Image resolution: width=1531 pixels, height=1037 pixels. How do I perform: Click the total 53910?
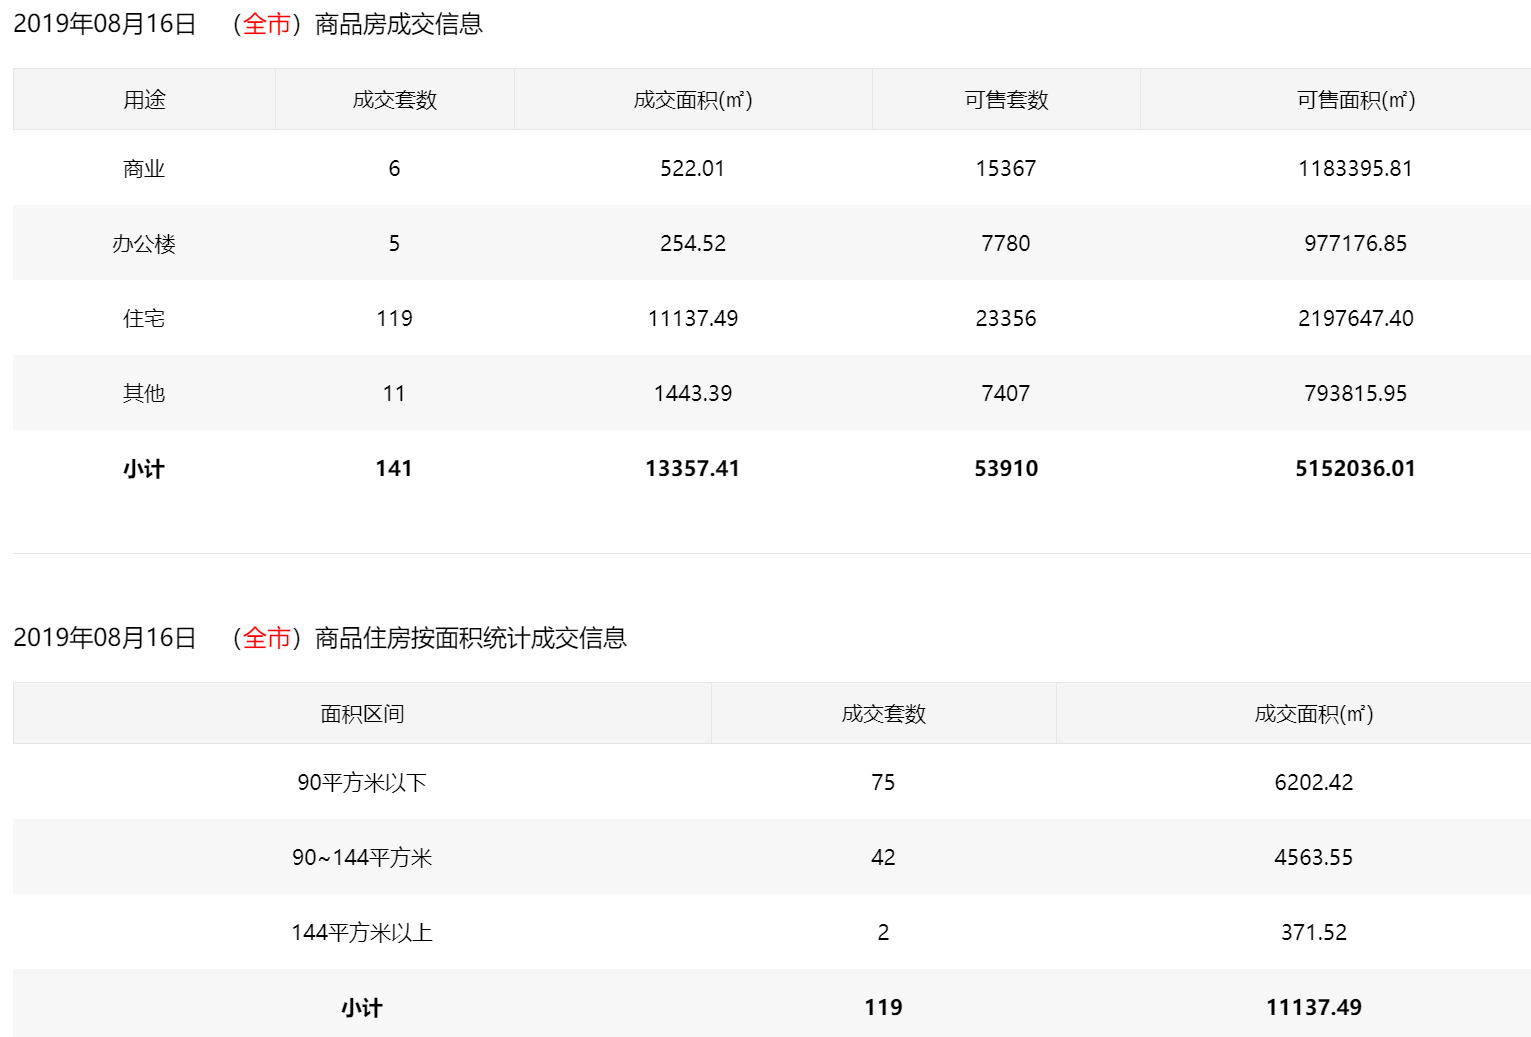[x=1006, y=468]
